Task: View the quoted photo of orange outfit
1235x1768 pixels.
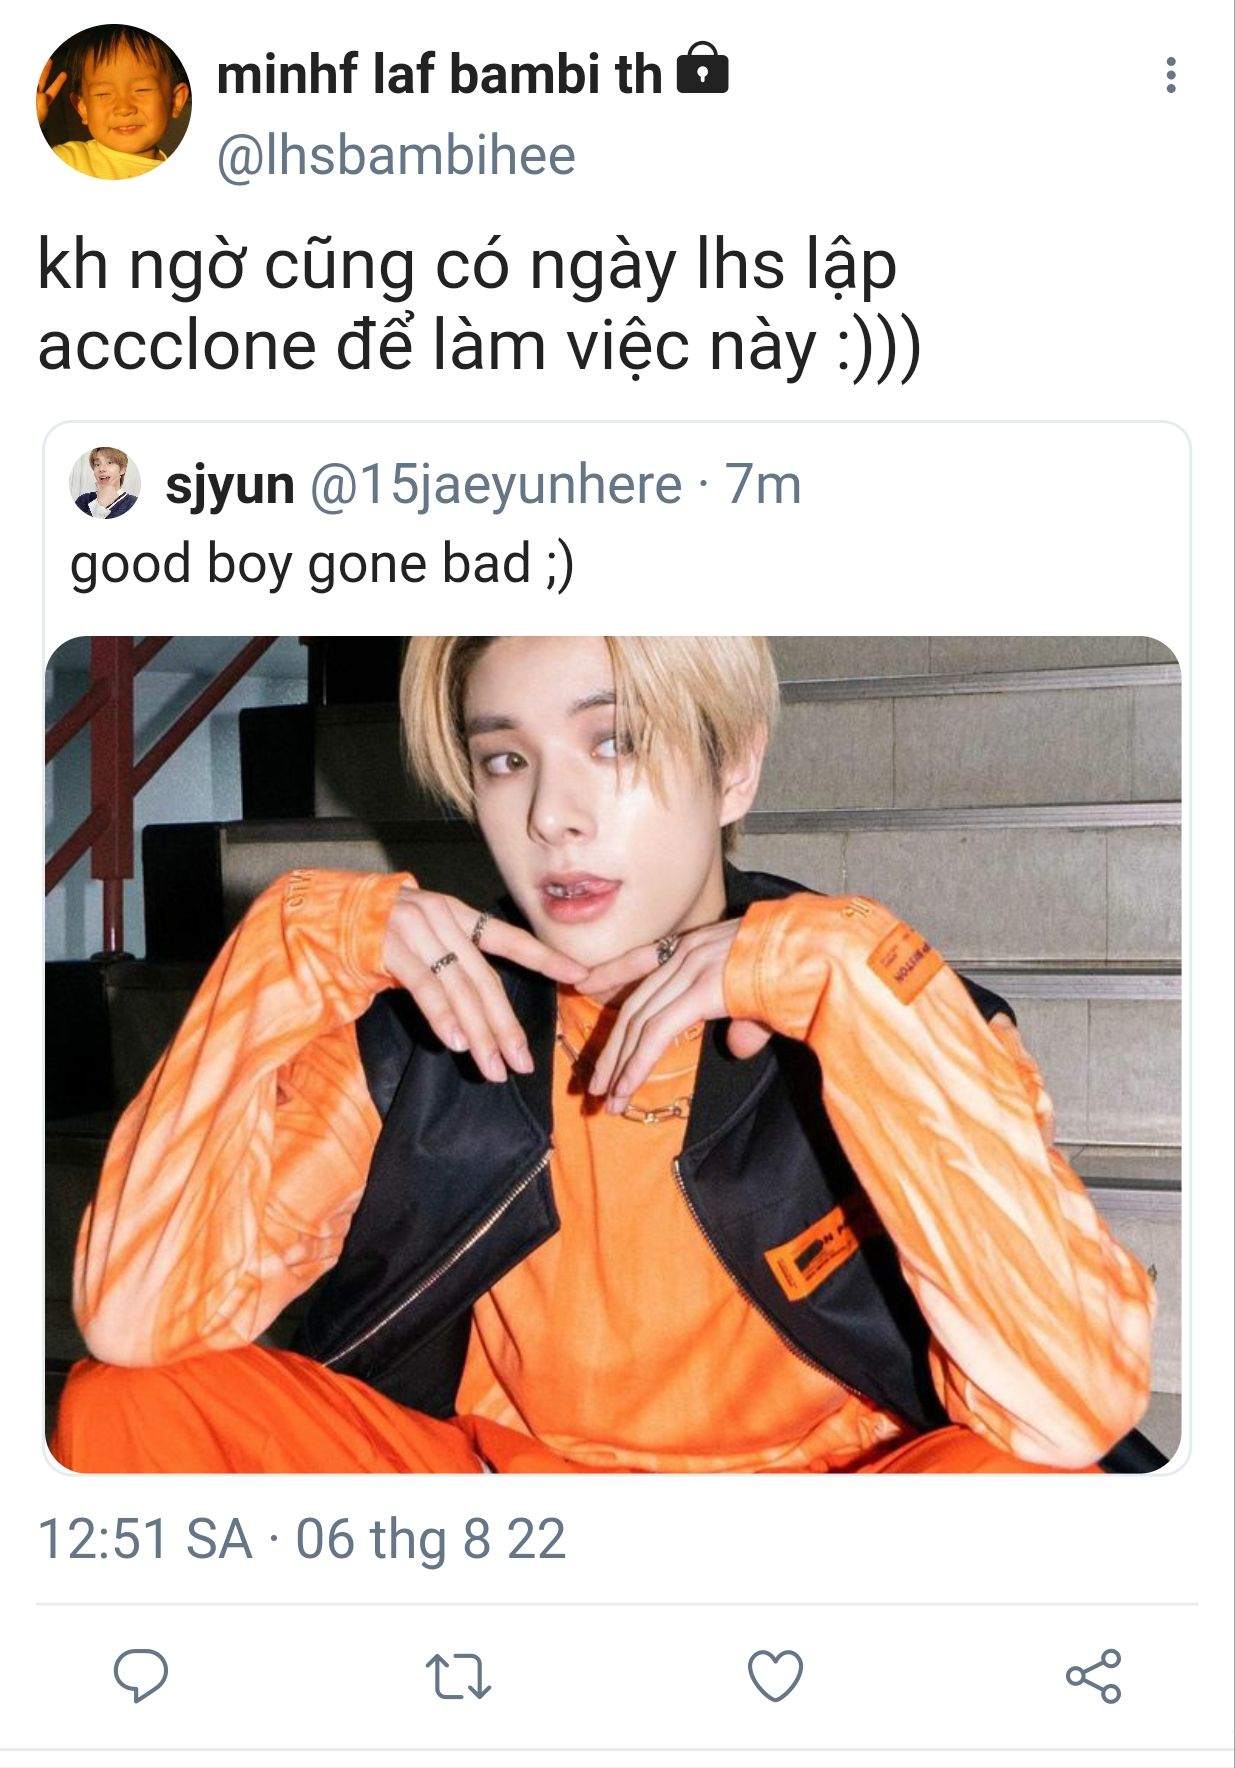Action: (x=613, y=1054)
